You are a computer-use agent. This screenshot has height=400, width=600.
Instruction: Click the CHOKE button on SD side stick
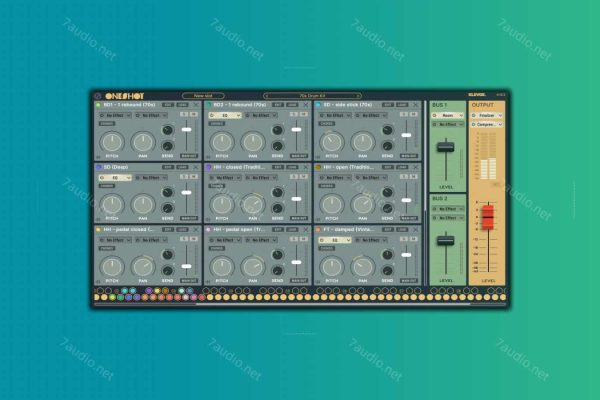327,124
